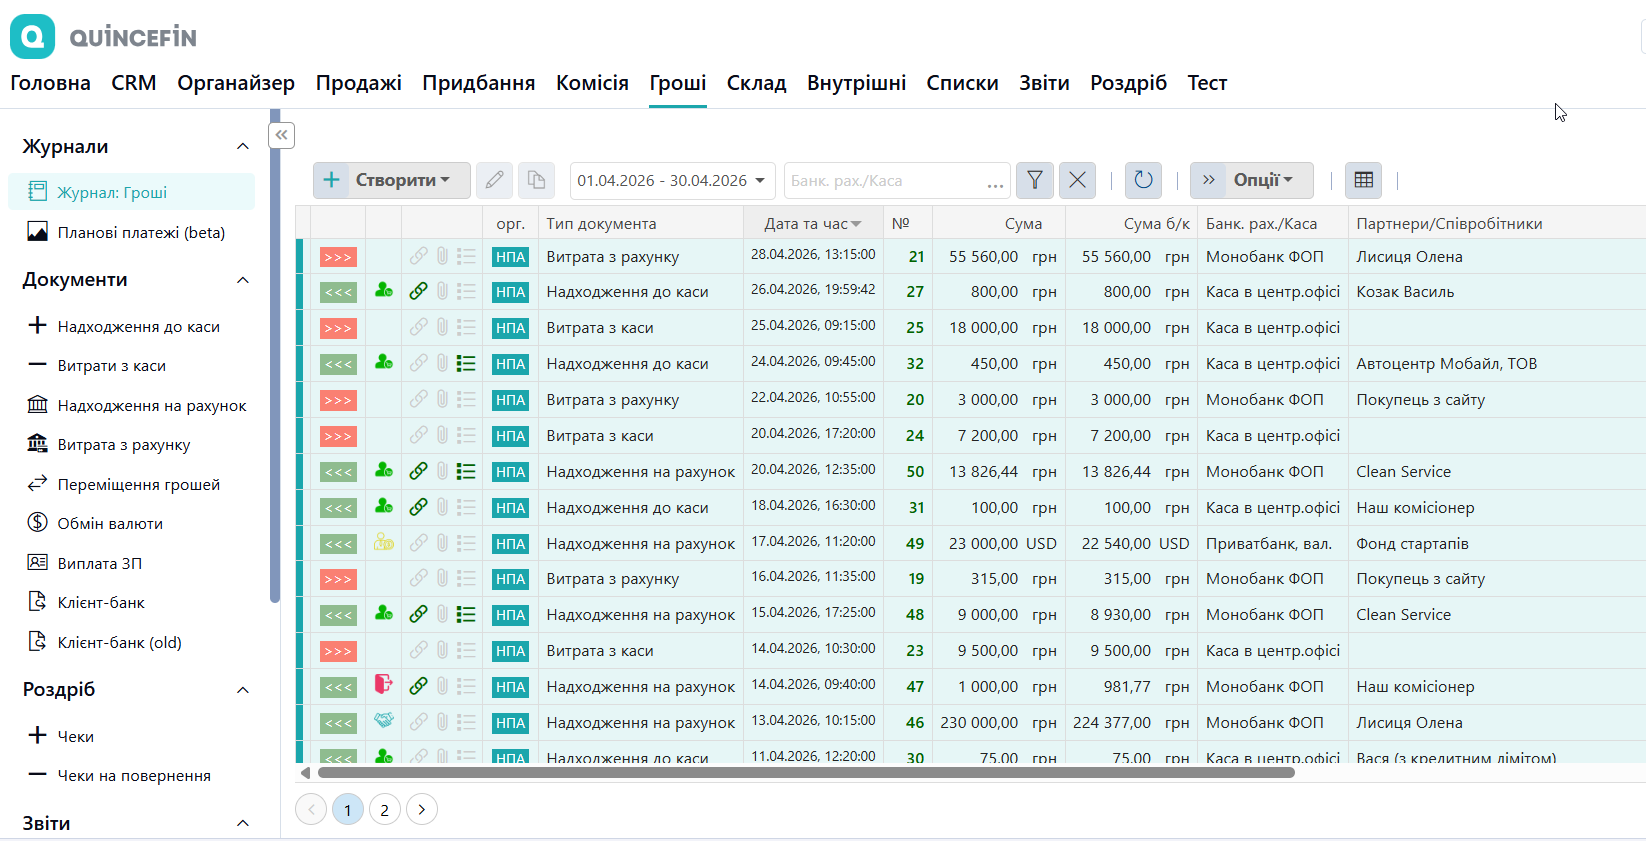The image size is (1646, 841).
Task: Open Обмін валюти in sidebar
Action: (95, 523)
